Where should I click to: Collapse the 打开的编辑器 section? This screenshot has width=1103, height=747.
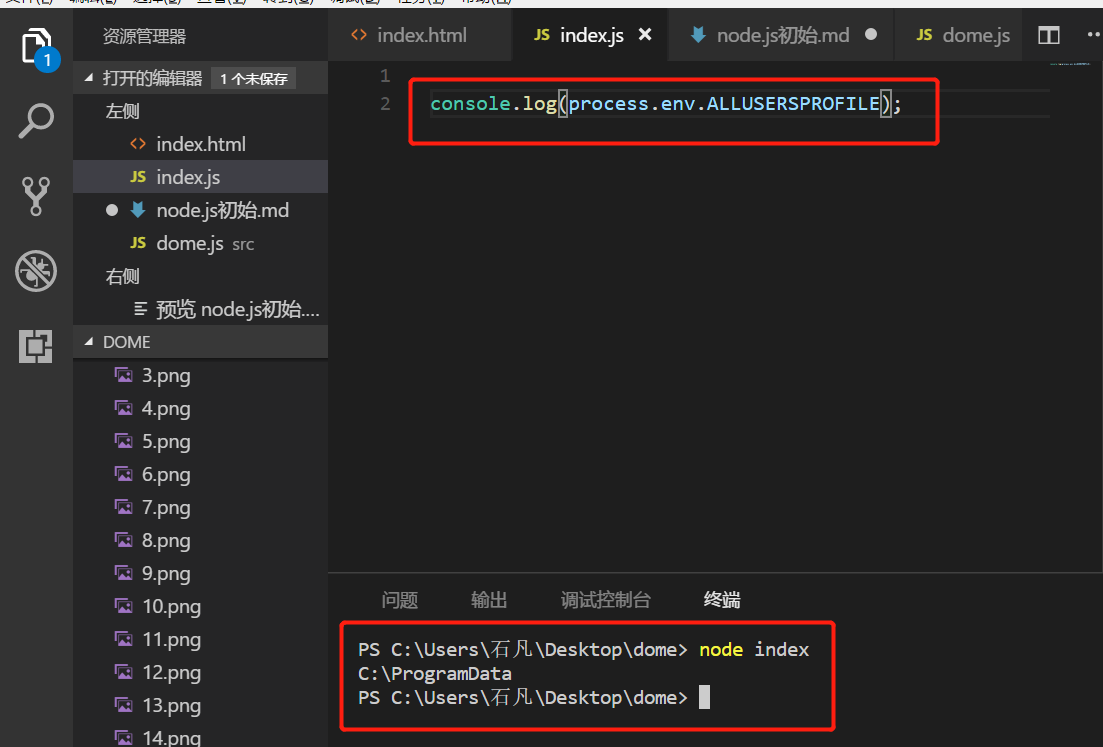coord(90,78)
